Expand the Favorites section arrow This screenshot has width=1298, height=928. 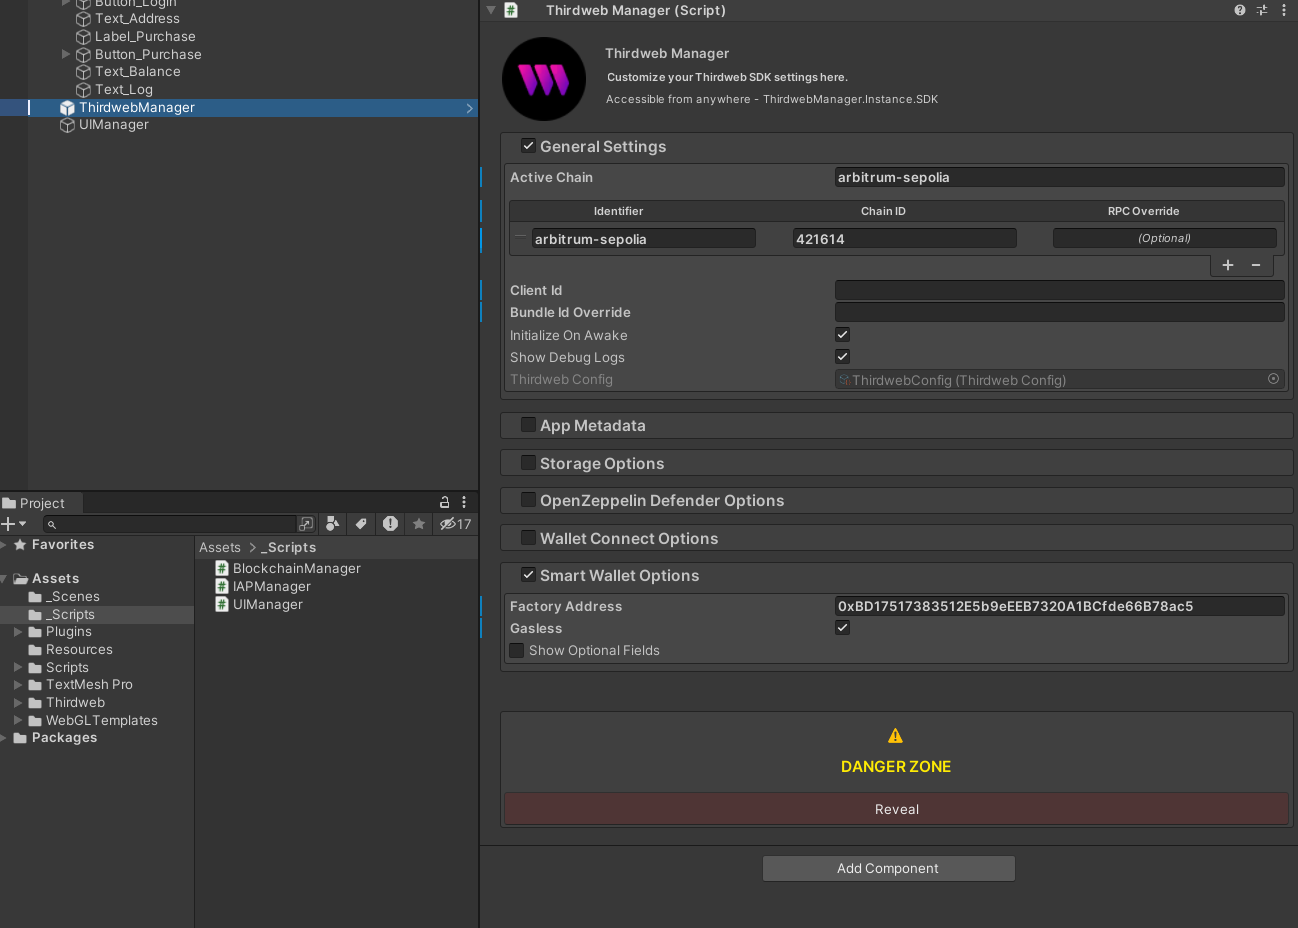click(4, 545)
